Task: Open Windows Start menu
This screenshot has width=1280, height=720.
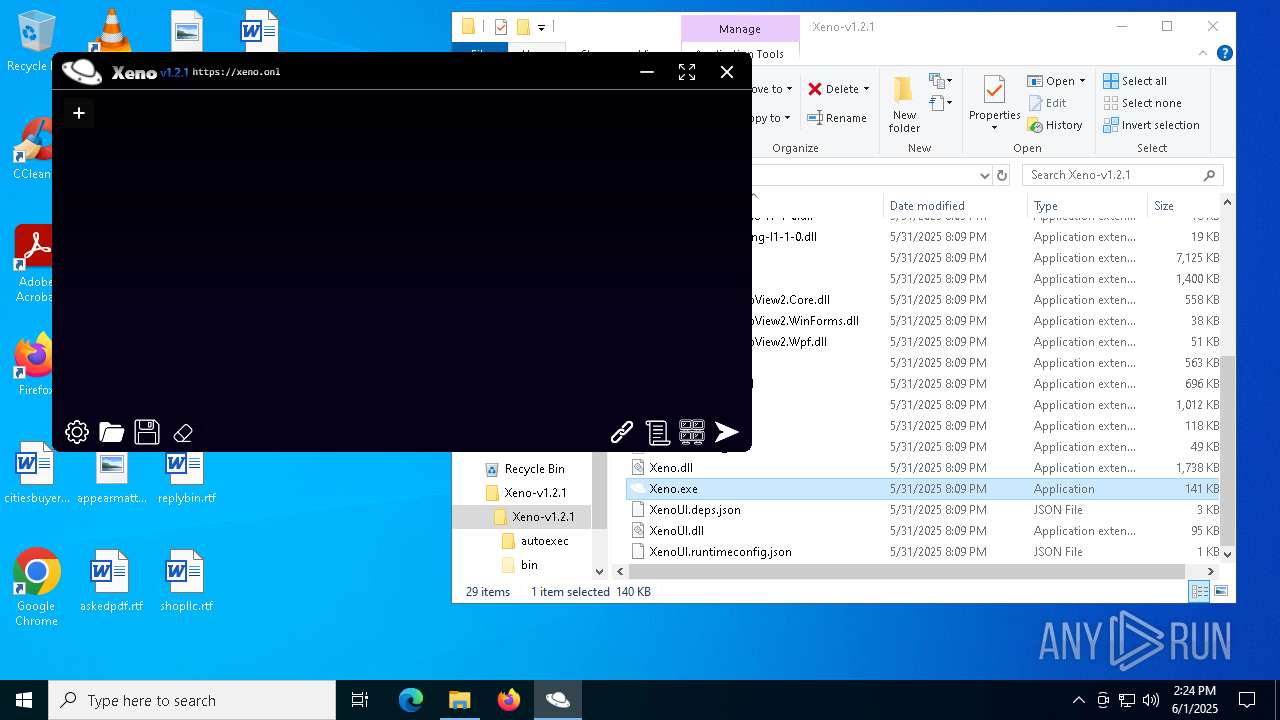Action: pyautogui.click(x=24, y=700)
